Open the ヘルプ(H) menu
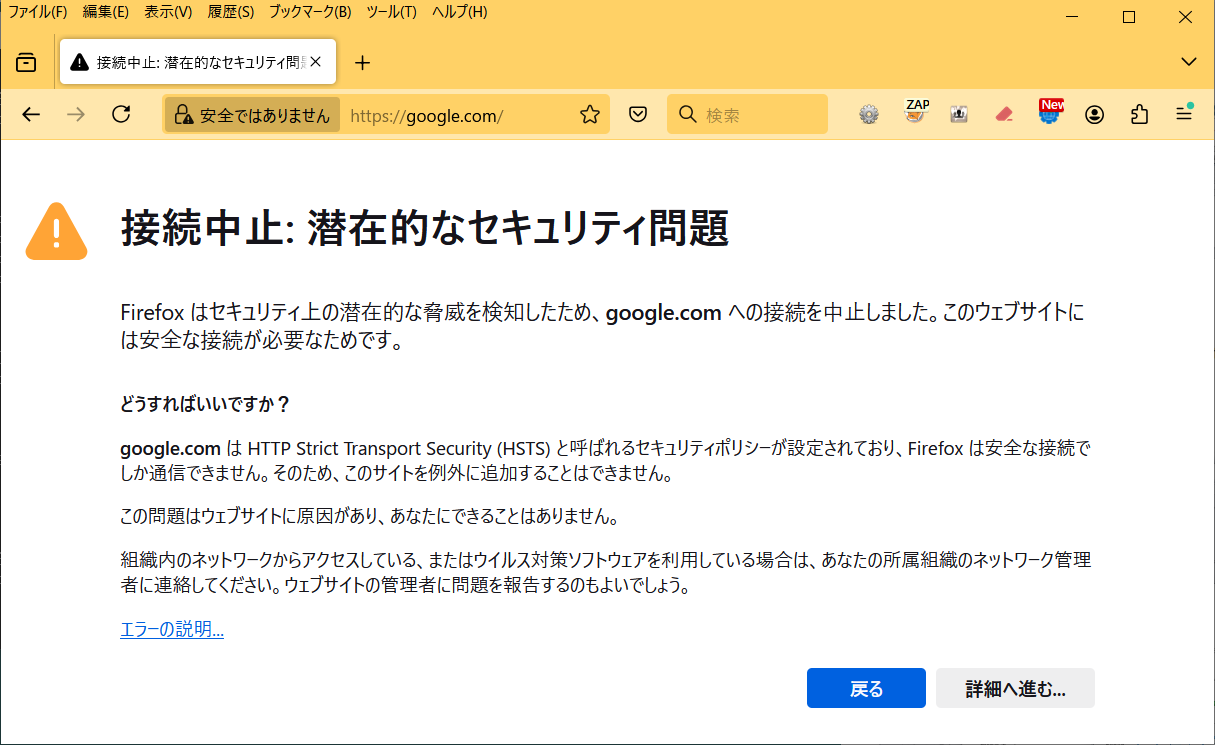The height and width of the screenshot is (745, 1215). [x=460, y=12]
